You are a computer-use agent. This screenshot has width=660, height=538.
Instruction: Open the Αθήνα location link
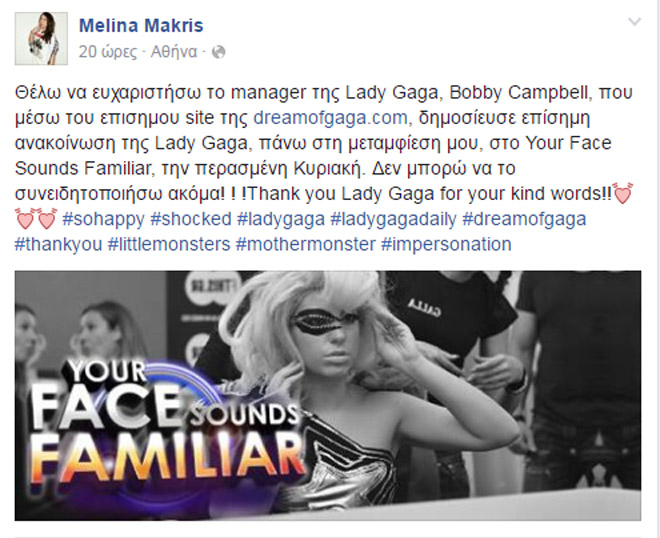click(174, 52)
